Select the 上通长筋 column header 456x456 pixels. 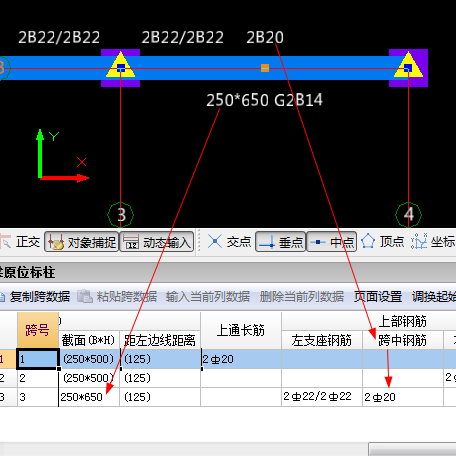(241, 330)
